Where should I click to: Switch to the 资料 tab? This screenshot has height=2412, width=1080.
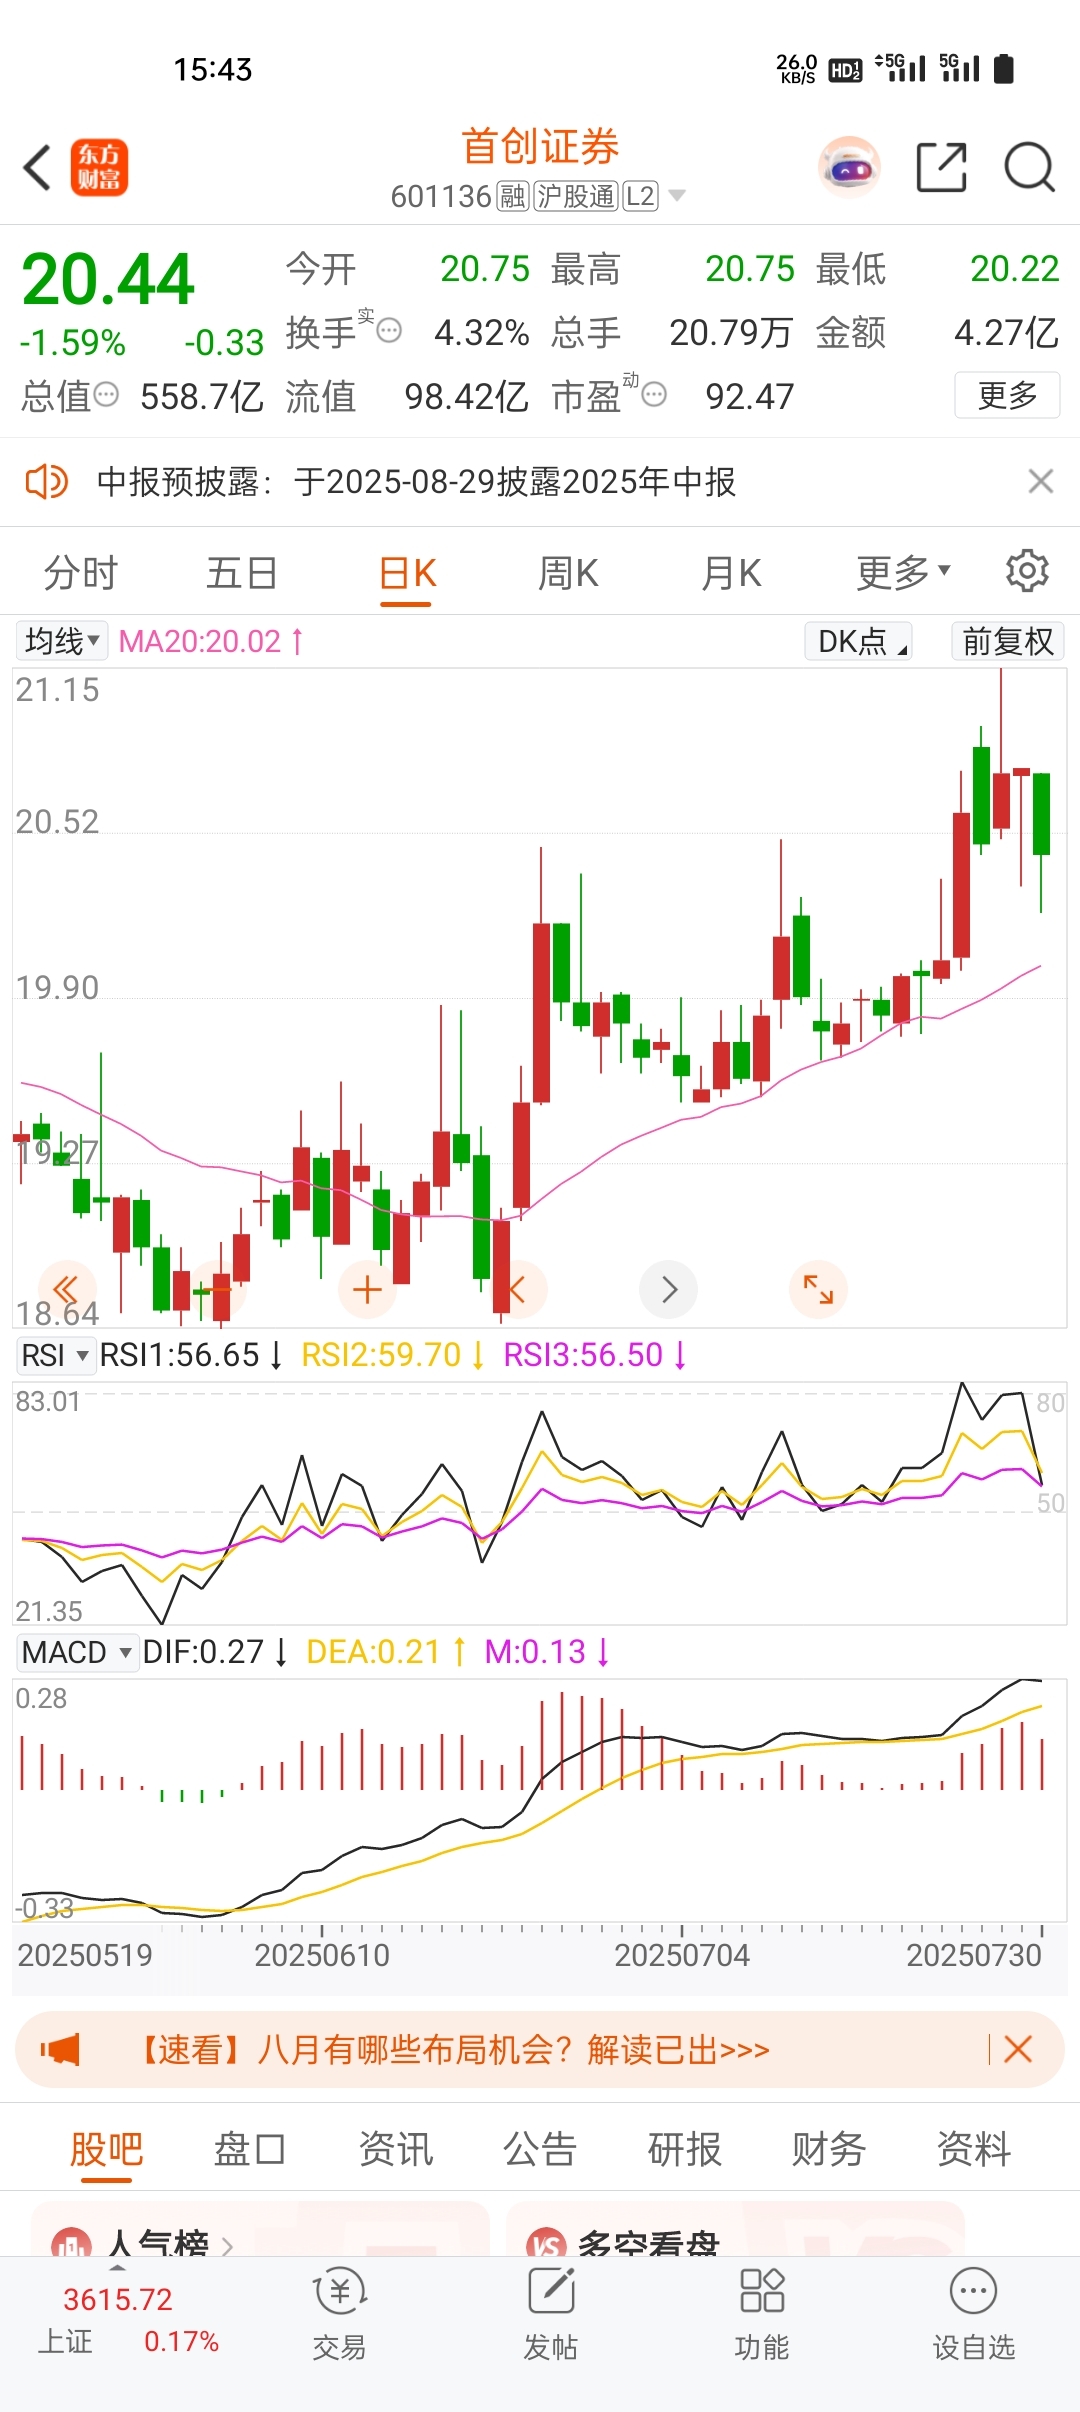click(x=973, y=2148)
